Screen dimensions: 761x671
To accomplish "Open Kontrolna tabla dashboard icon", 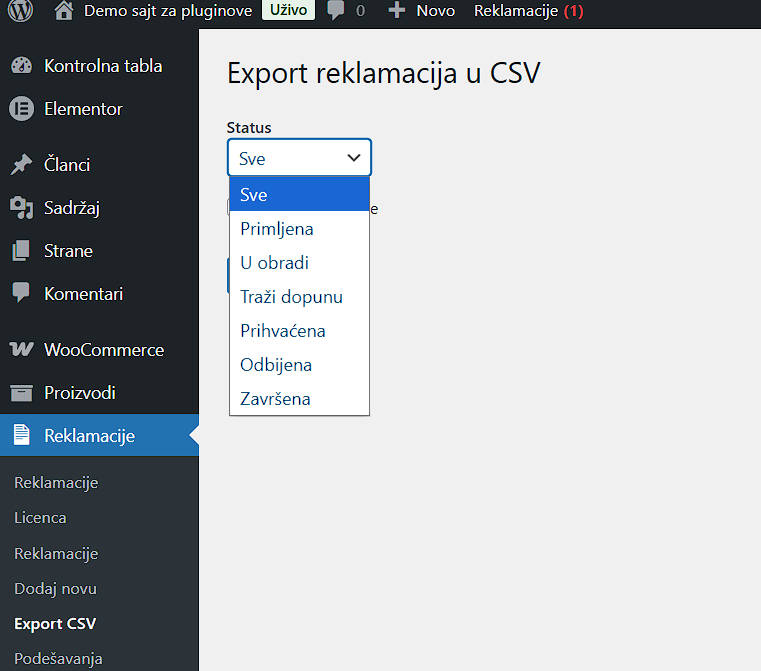I will click(x=21, y=66).
